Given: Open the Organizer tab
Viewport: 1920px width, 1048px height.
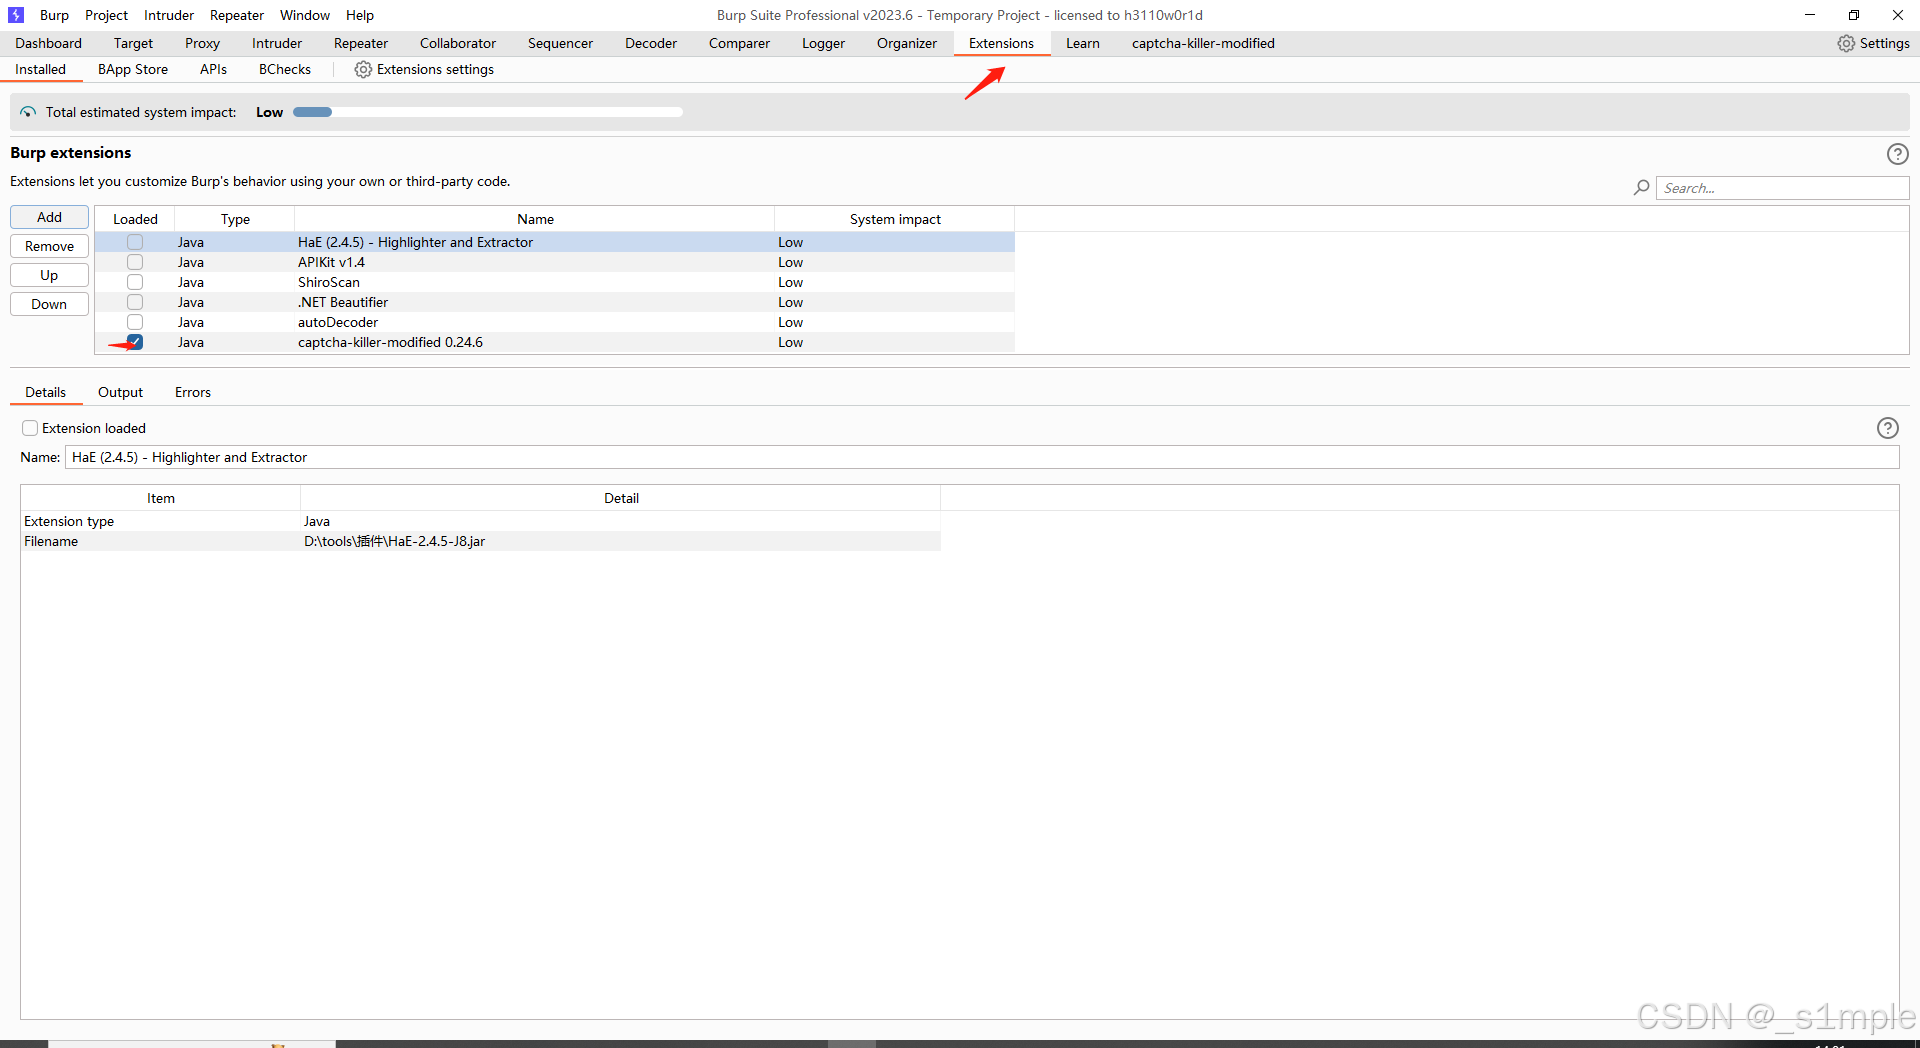Looking at the screenshot, I should coord(907,43).
